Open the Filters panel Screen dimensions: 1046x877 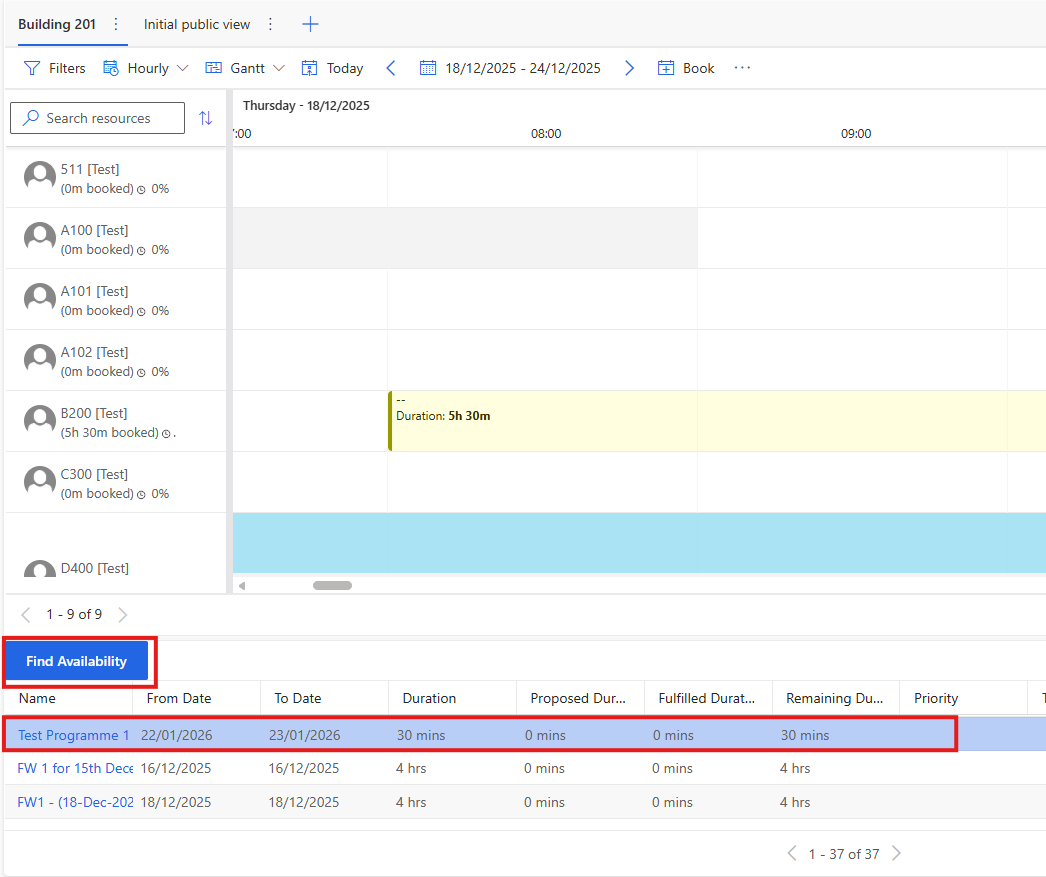pos(55,68)
